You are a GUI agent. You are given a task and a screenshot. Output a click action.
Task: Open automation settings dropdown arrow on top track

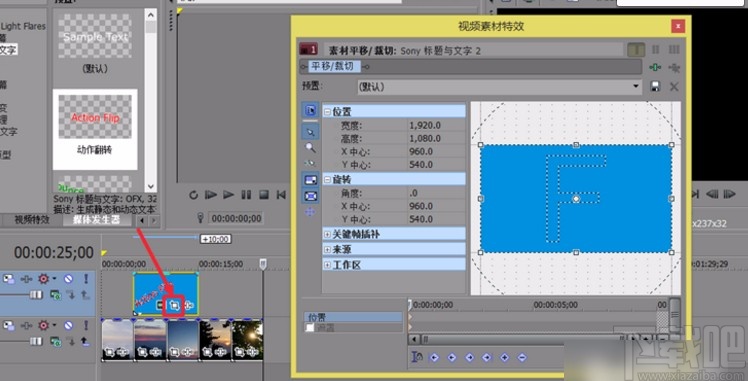(x=55, y=278)
